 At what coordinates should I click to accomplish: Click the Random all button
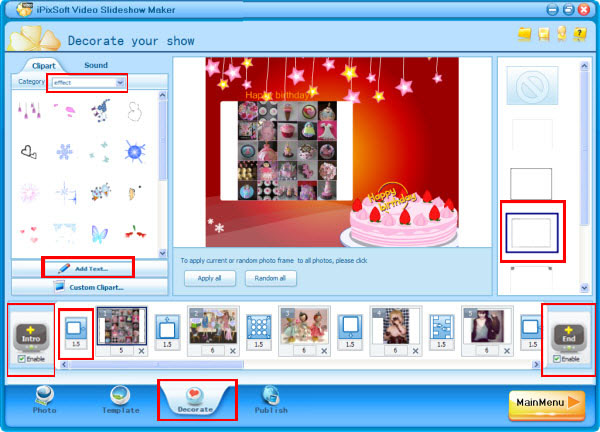pos(271,278)
